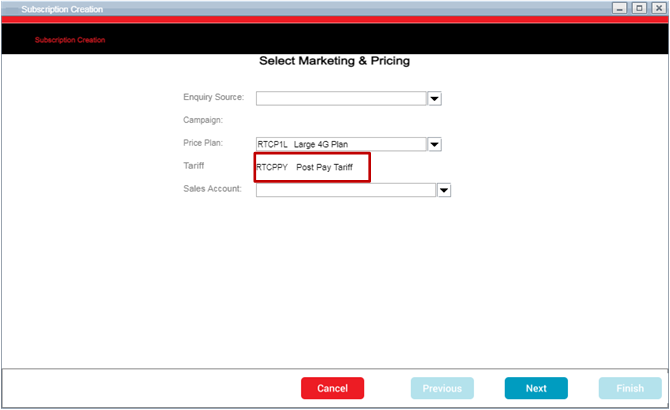The width and height of the screenshot is (670, 410).
Task: Select the Price Plan field showing RTCP1L
Action: [x=341, y=144]
